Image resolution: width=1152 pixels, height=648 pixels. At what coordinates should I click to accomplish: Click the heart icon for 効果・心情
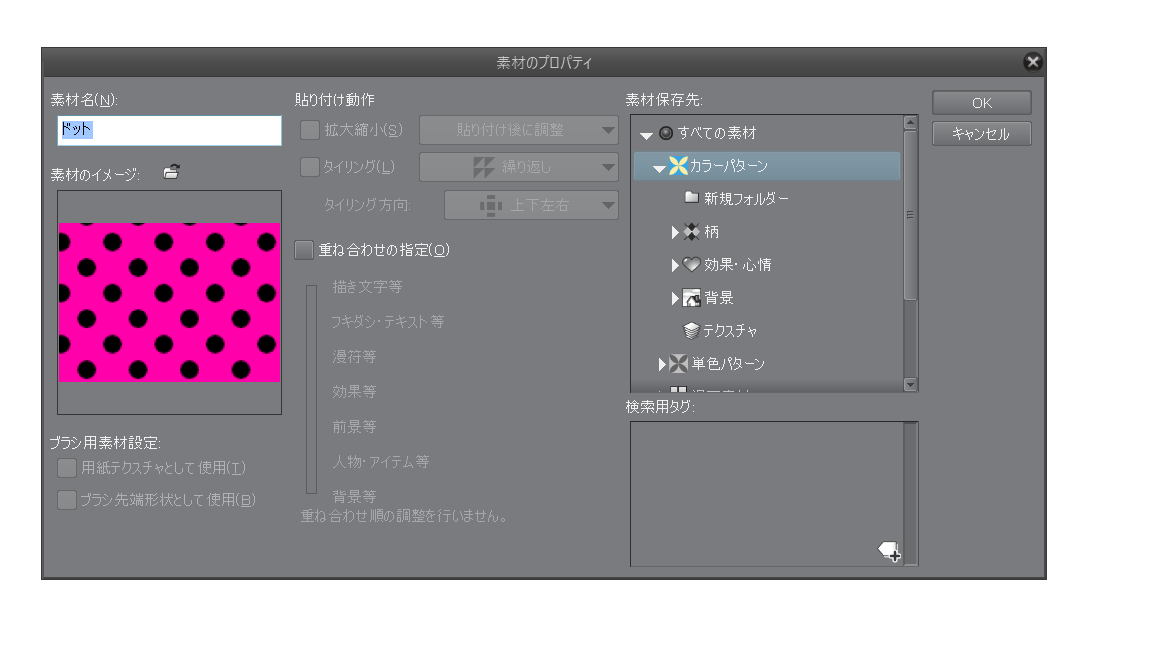coord(691,264)
